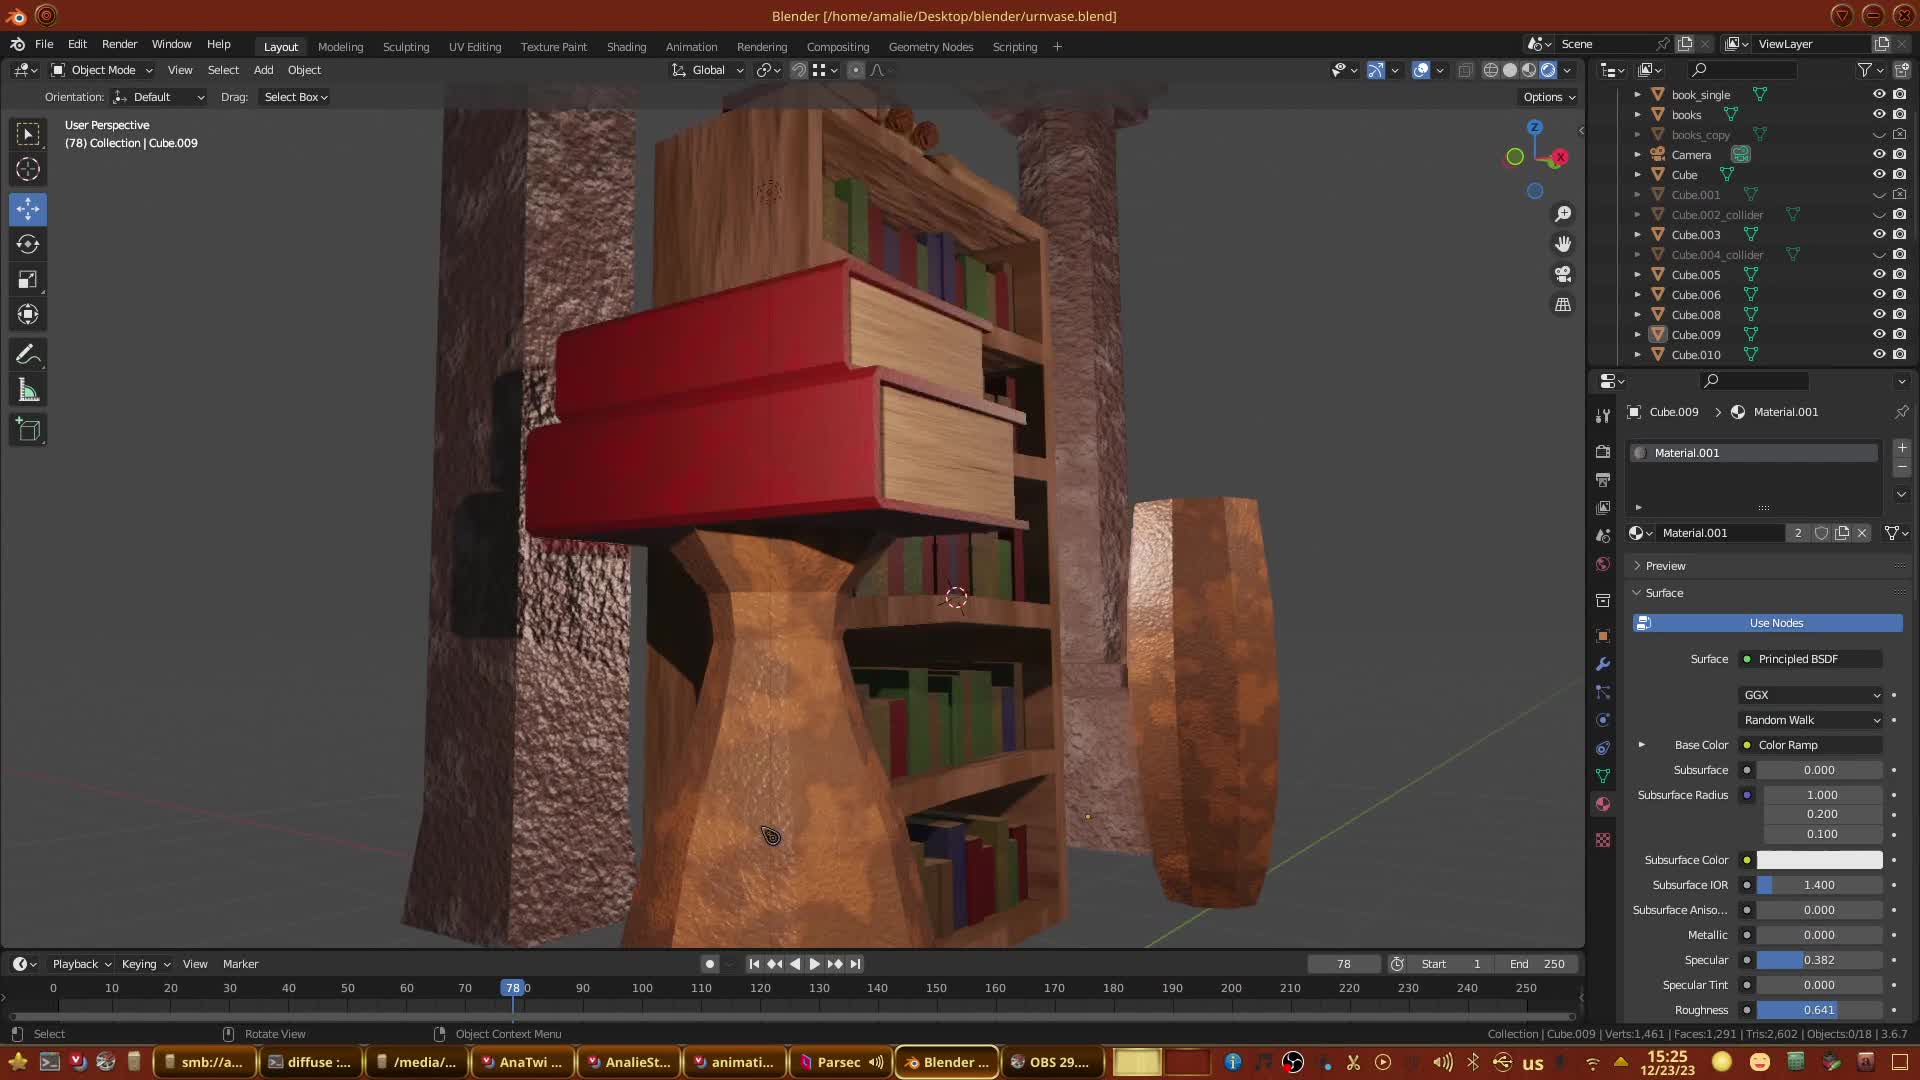
Task: Activate the Measure tool
Action: [28, 391]
